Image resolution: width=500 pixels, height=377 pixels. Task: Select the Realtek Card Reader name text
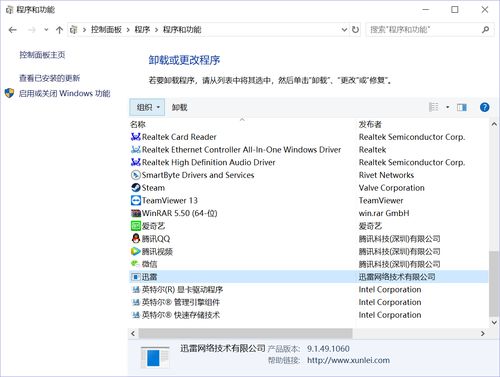(x=179, y=137)
